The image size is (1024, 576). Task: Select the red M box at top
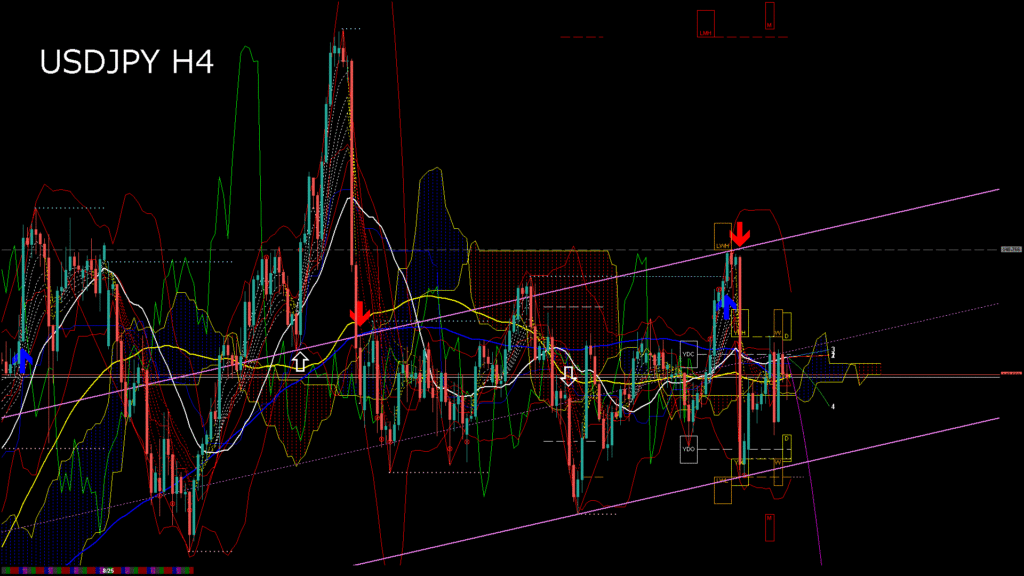(x=769, y=15)
